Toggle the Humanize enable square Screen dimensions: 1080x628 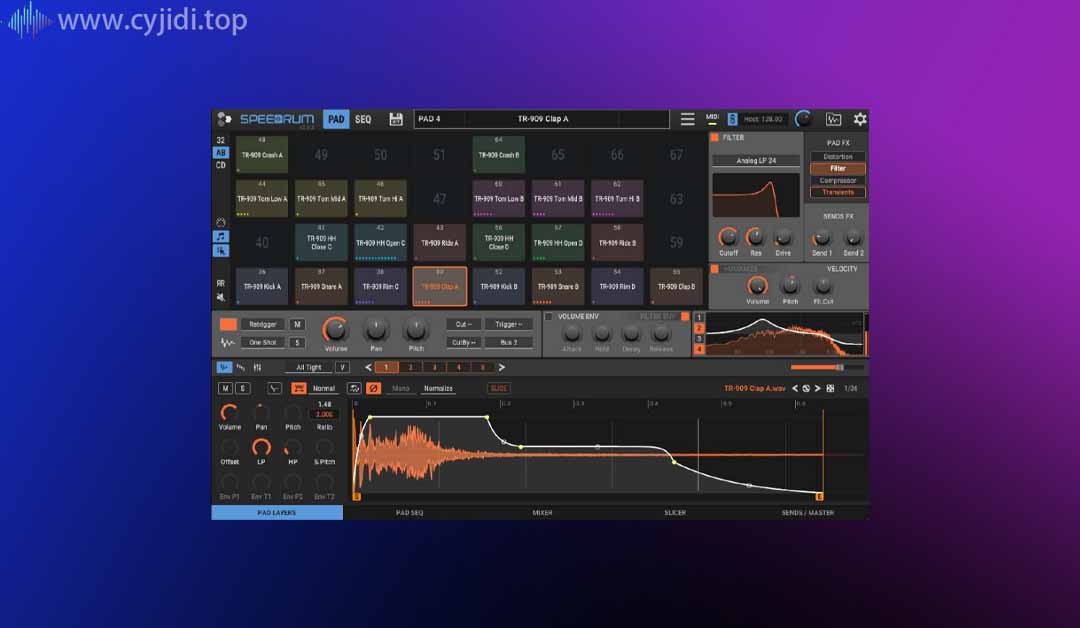715,269
